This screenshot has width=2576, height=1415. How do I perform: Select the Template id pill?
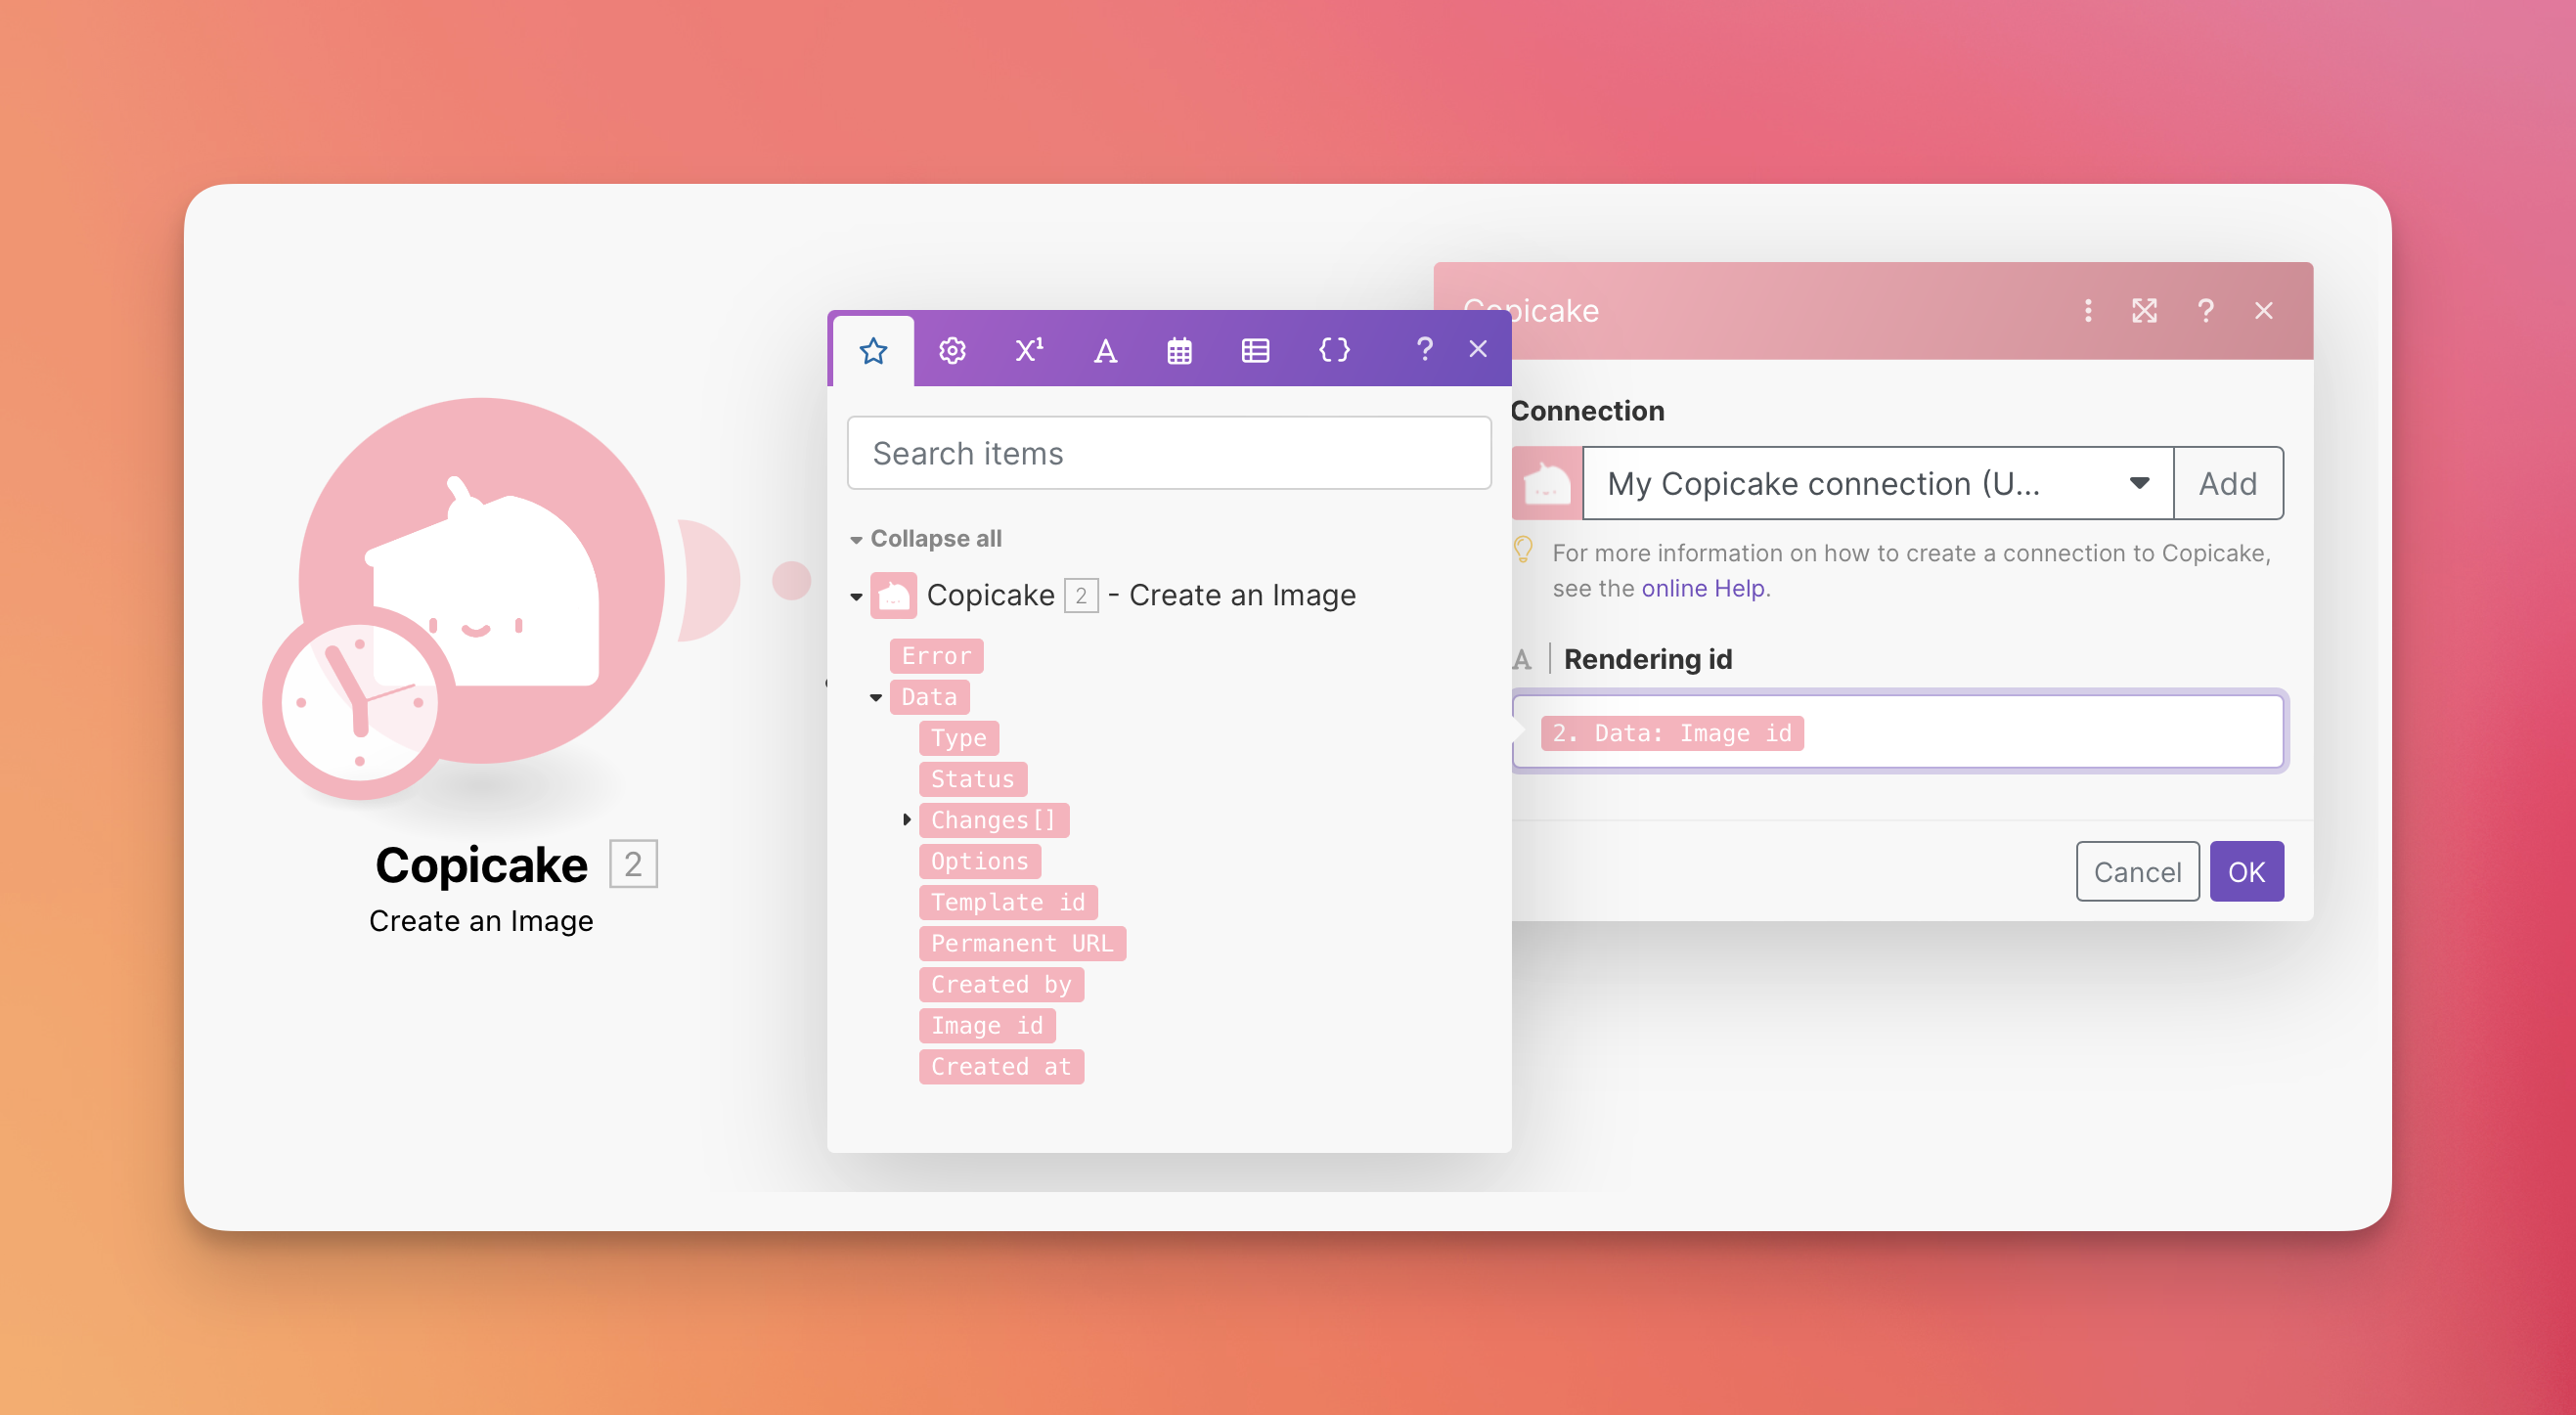coord(1008,902)
